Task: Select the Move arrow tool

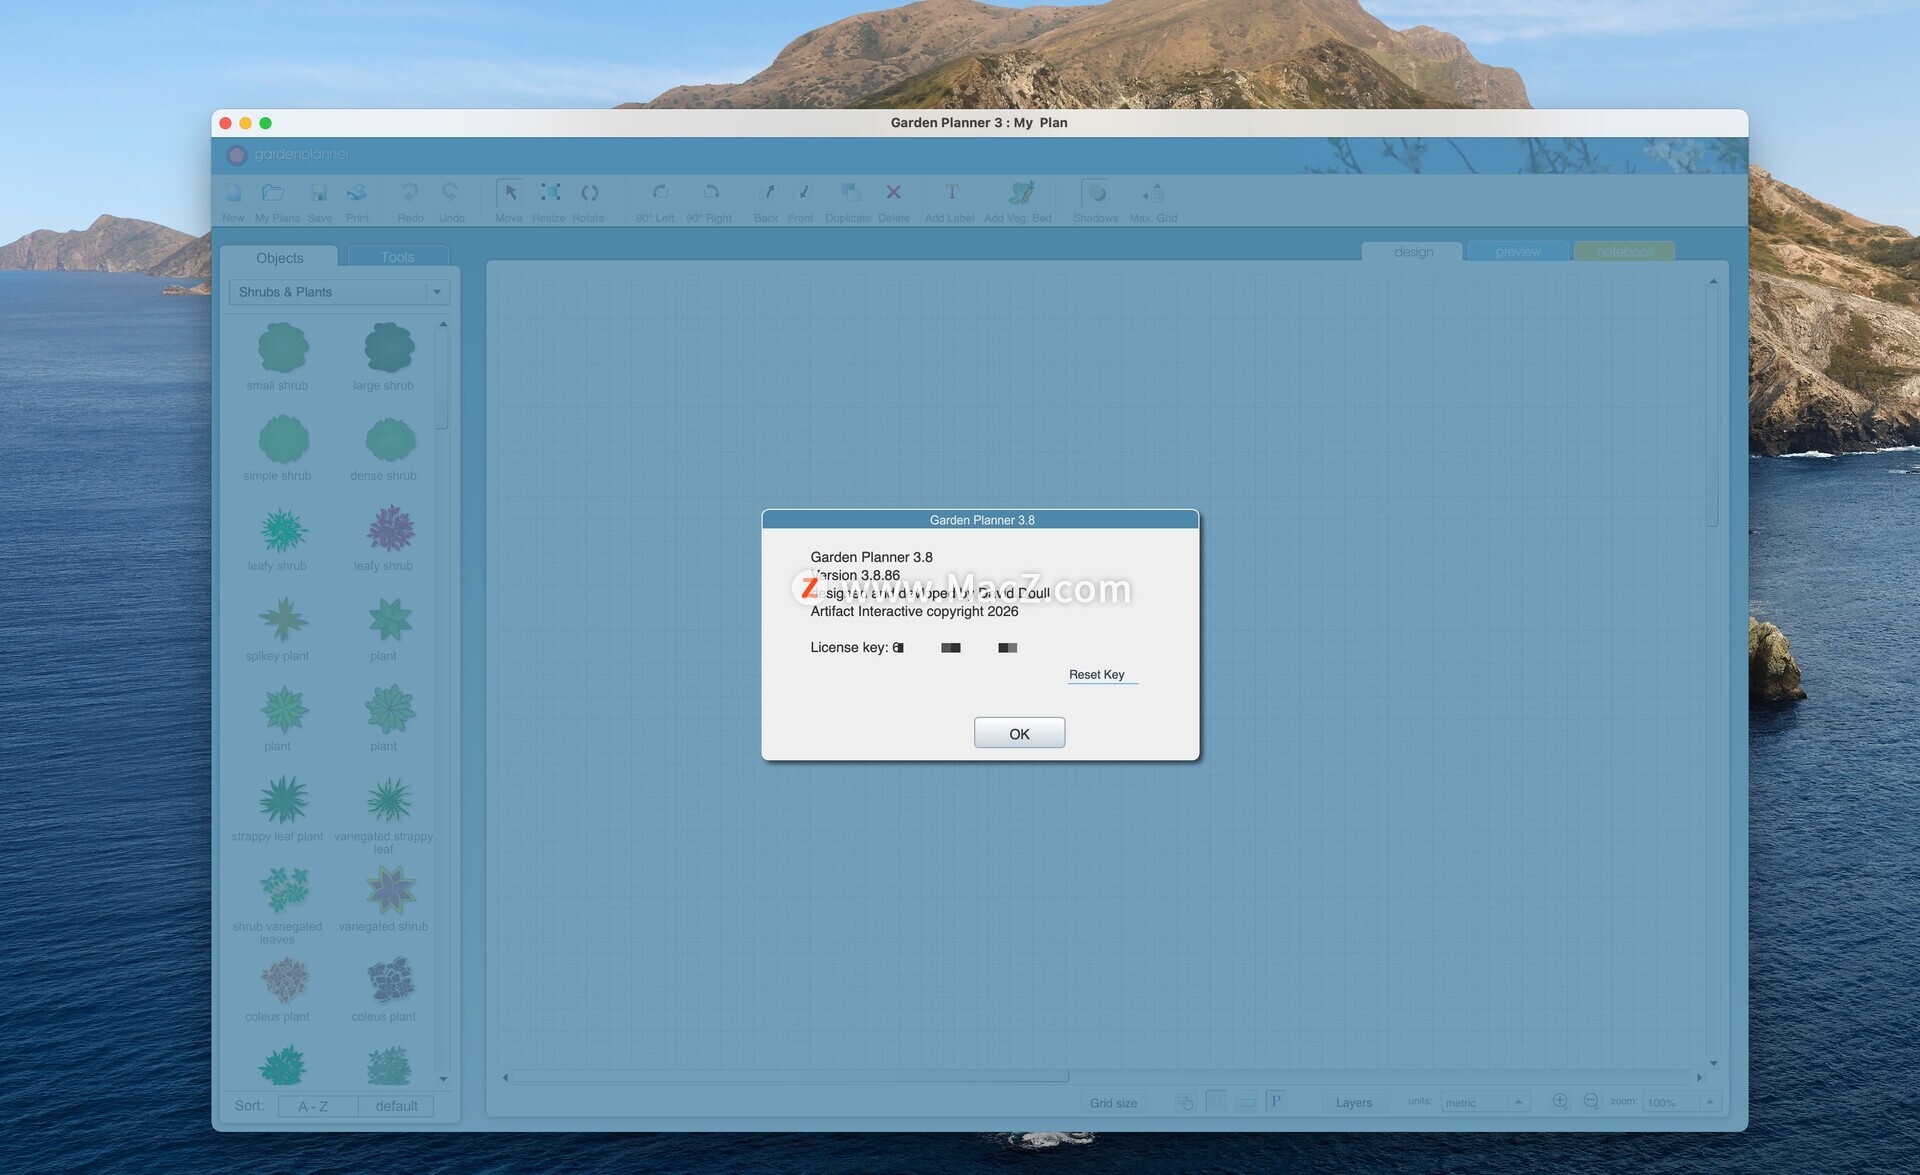Action: point(509,193)
